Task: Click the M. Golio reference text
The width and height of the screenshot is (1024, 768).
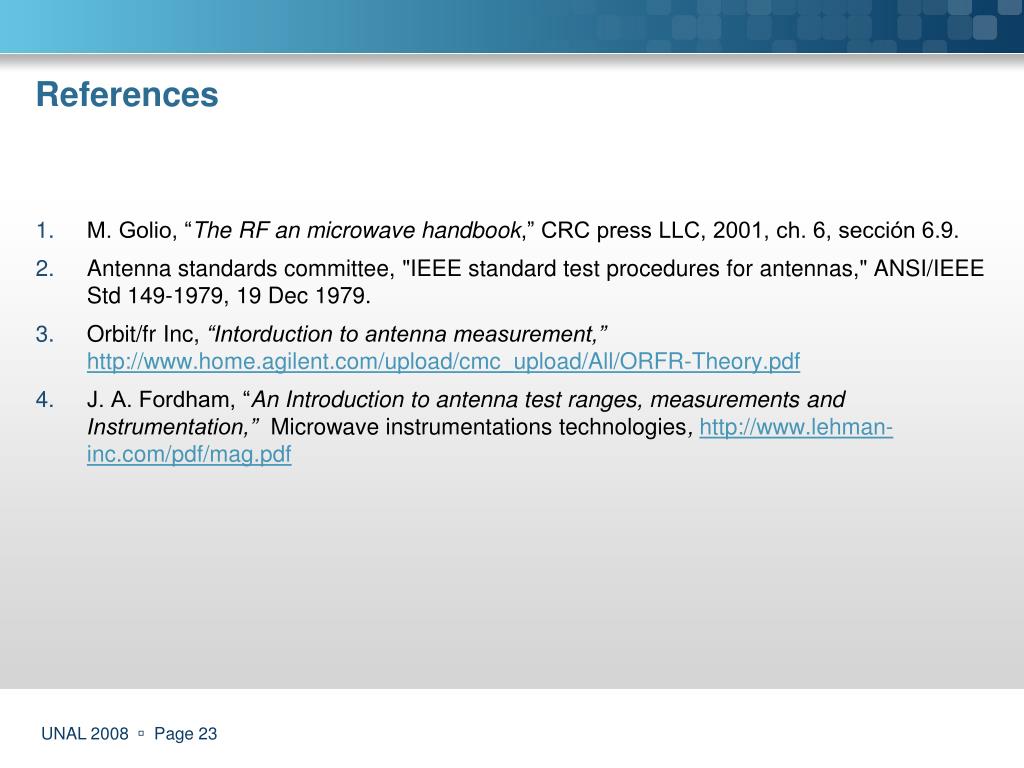Action: click(x=522, y=231)
